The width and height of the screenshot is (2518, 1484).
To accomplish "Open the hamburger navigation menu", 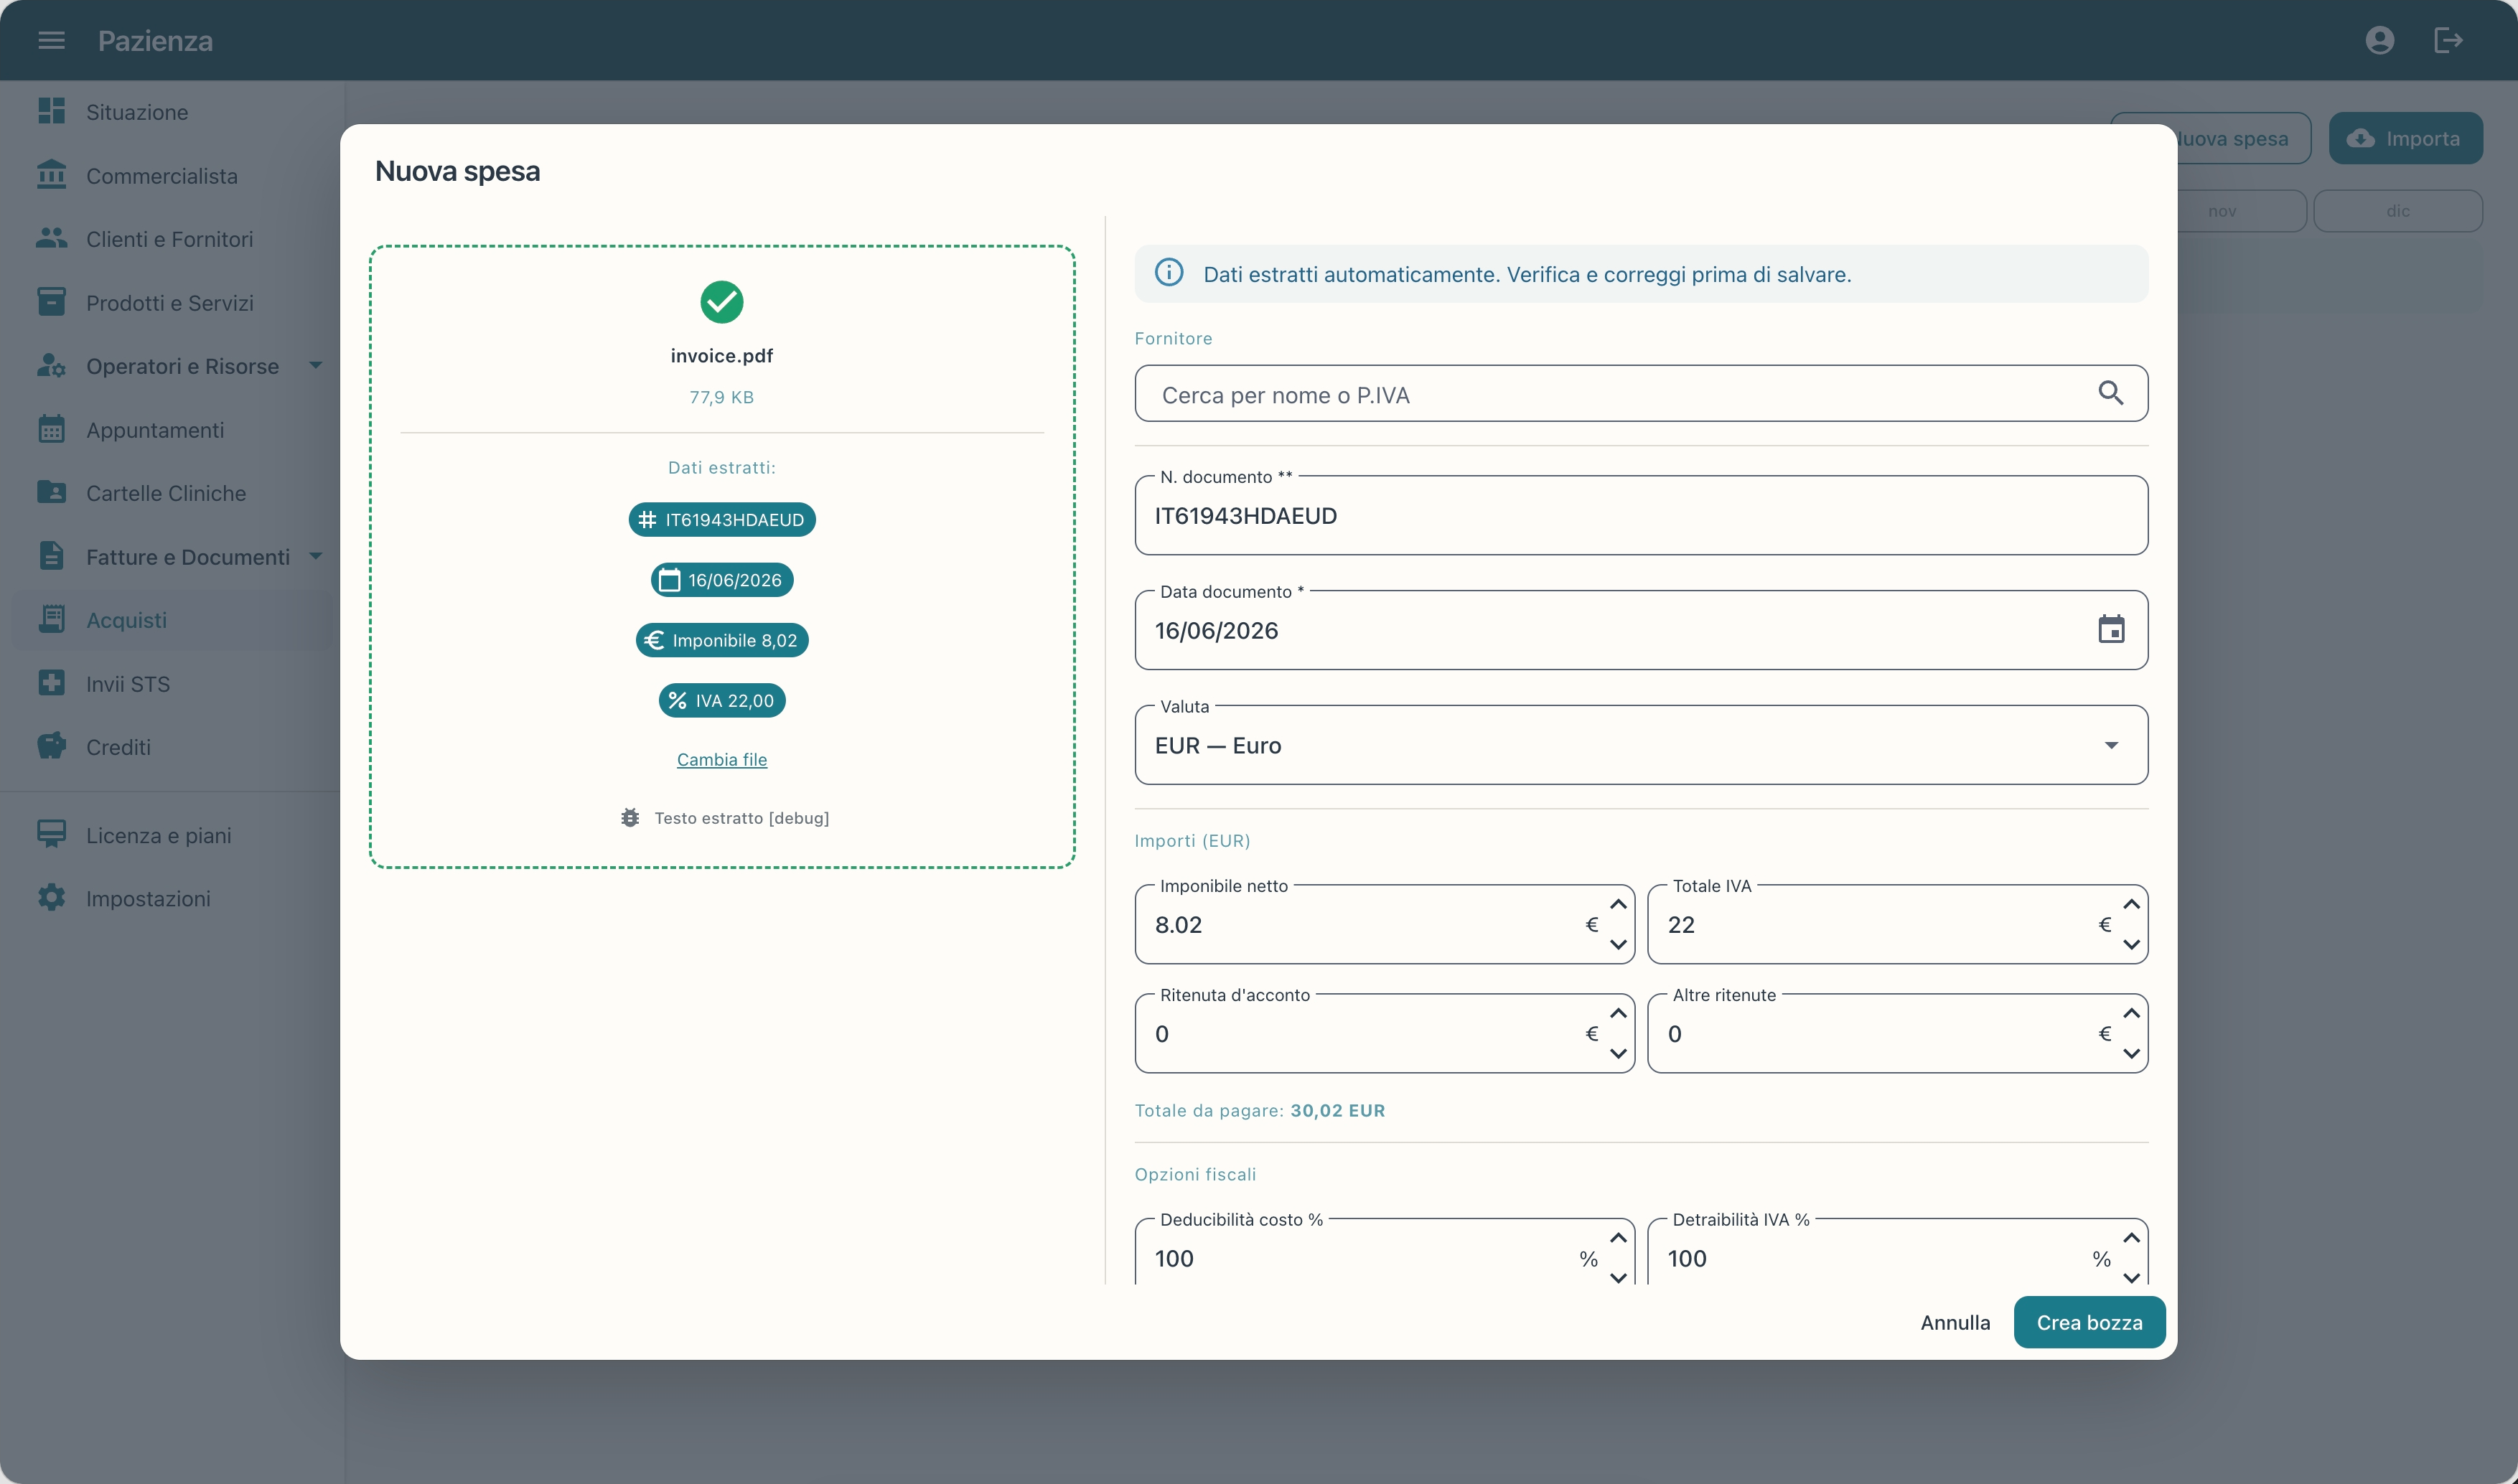I will point(51,40).
